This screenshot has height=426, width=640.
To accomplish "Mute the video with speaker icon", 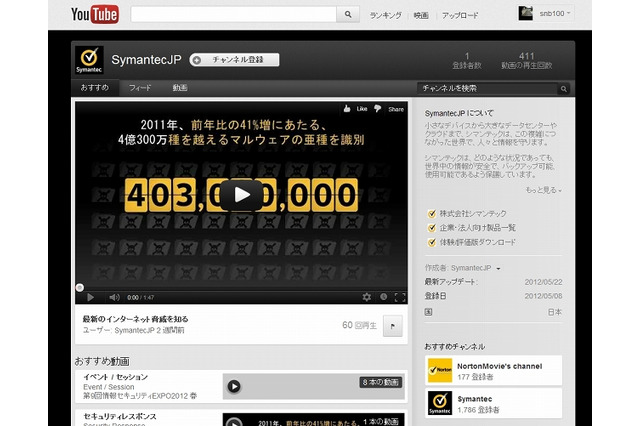I will click(x=114, y=297).
